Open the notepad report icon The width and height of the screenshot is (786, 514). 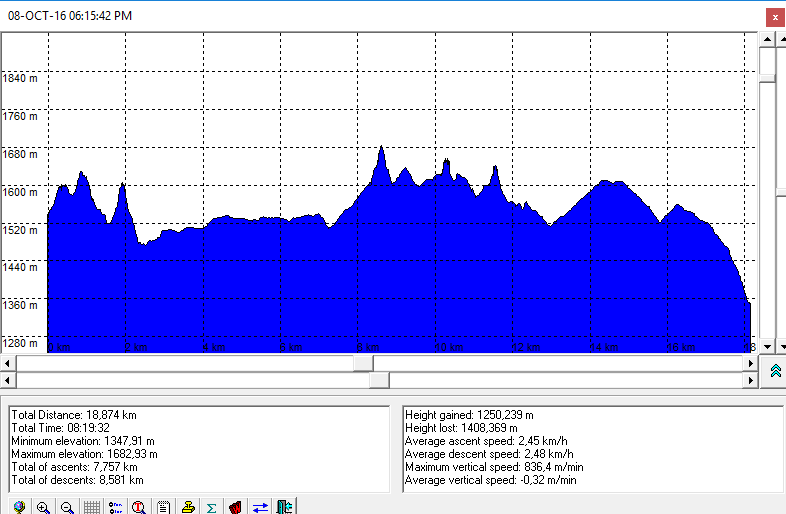click(163, 506)
